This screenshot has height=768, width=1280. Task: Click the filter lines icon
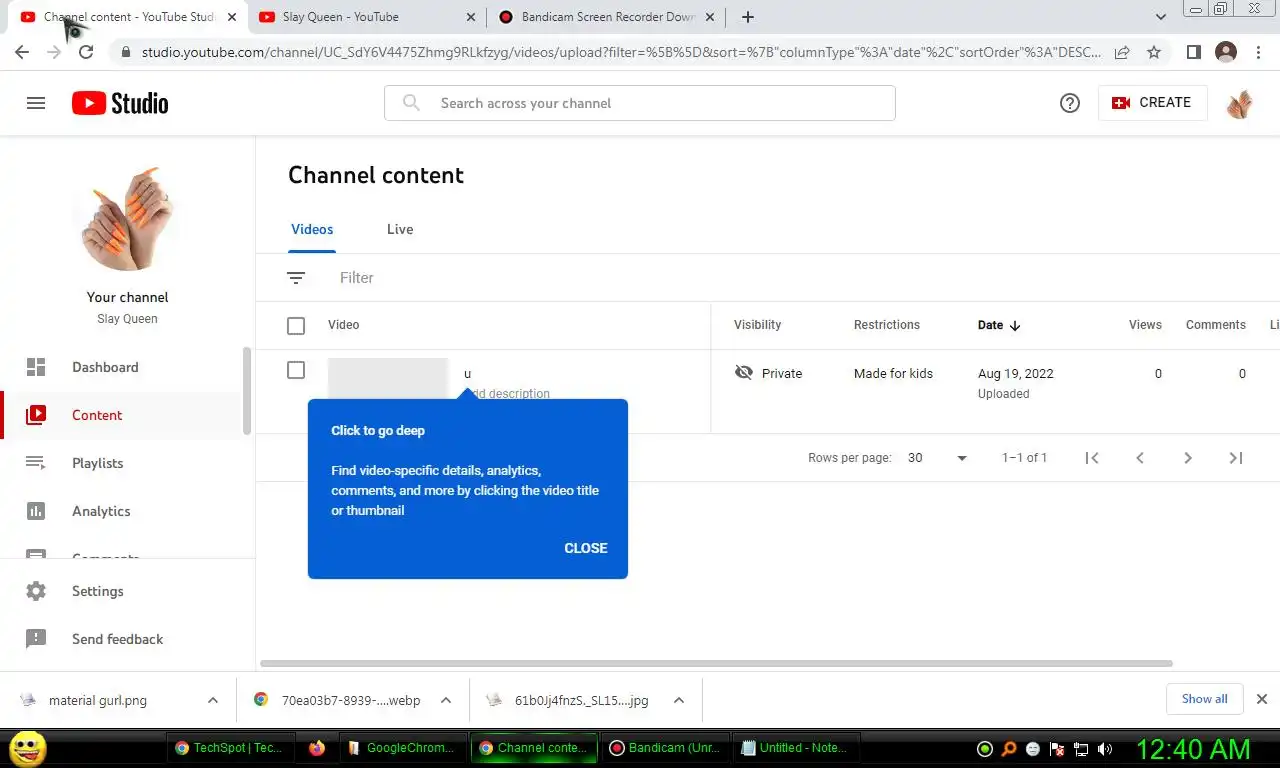[296, 278]
